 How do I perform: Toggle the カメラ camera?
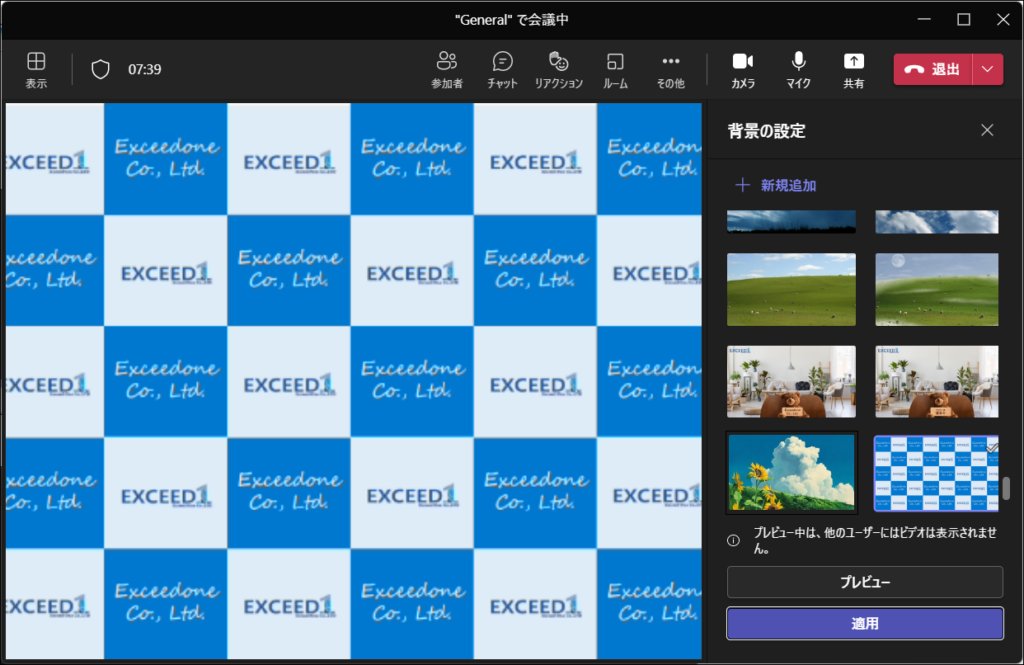(743, 69)
